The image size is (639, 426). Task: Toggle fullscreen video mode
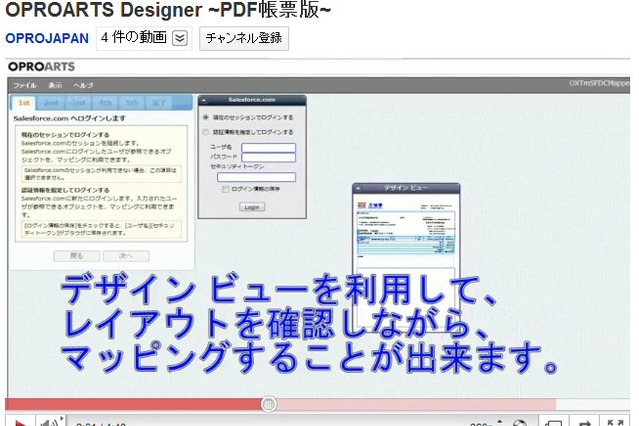coord(615,423)
